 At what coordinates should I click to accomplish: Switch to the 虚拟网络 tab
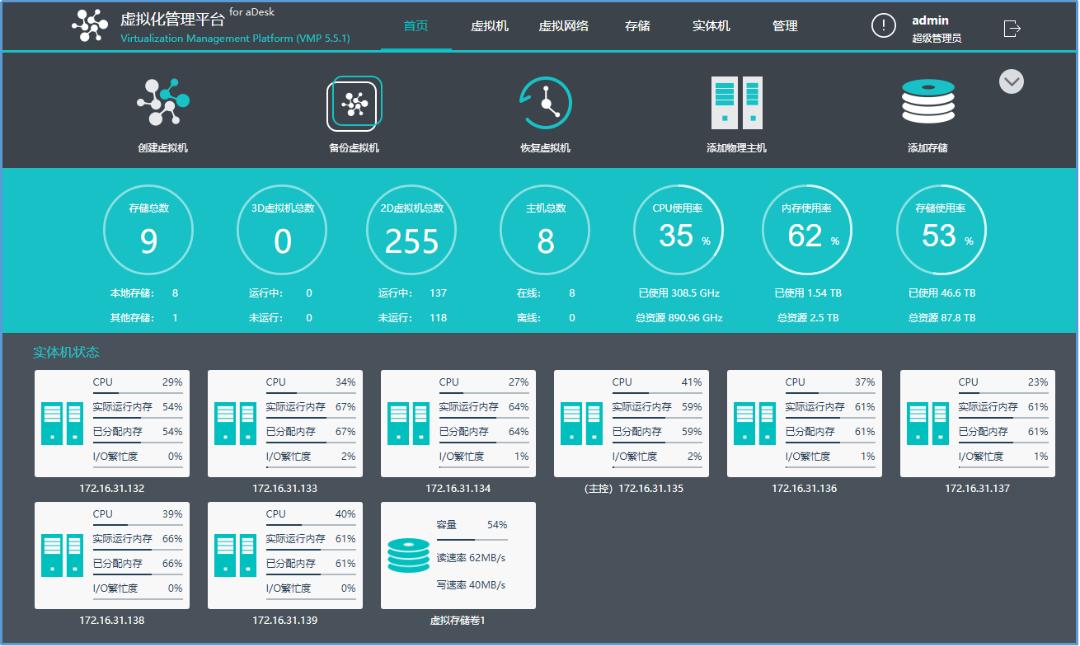(x=563, y=26)
